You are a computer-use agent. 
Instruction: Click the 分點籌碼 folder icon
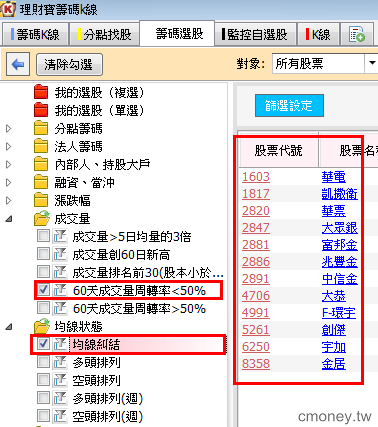(41, 128)
